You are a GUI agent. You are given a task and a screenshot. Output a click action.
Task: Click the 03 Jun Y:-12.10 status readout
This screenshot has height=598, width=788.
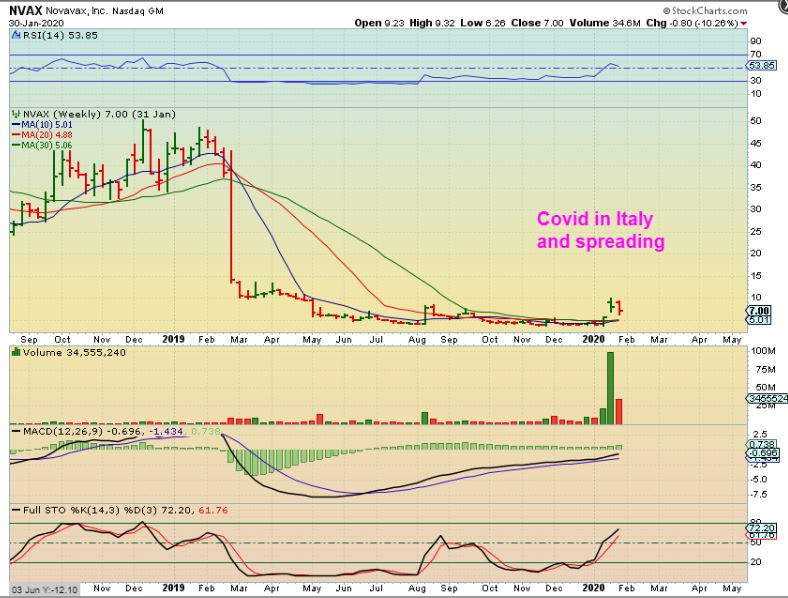pyautogui.click(x=45, y=590)
